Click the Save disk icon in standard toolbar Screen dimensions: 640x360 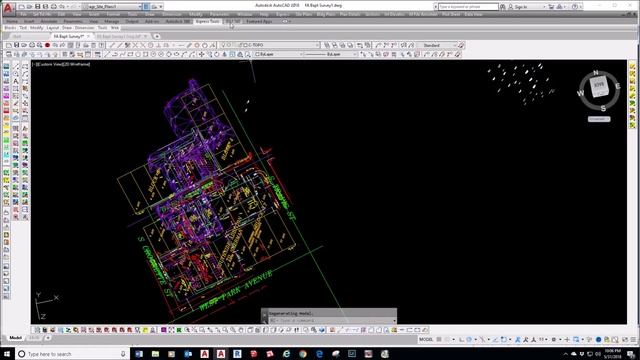coord(16,45)
